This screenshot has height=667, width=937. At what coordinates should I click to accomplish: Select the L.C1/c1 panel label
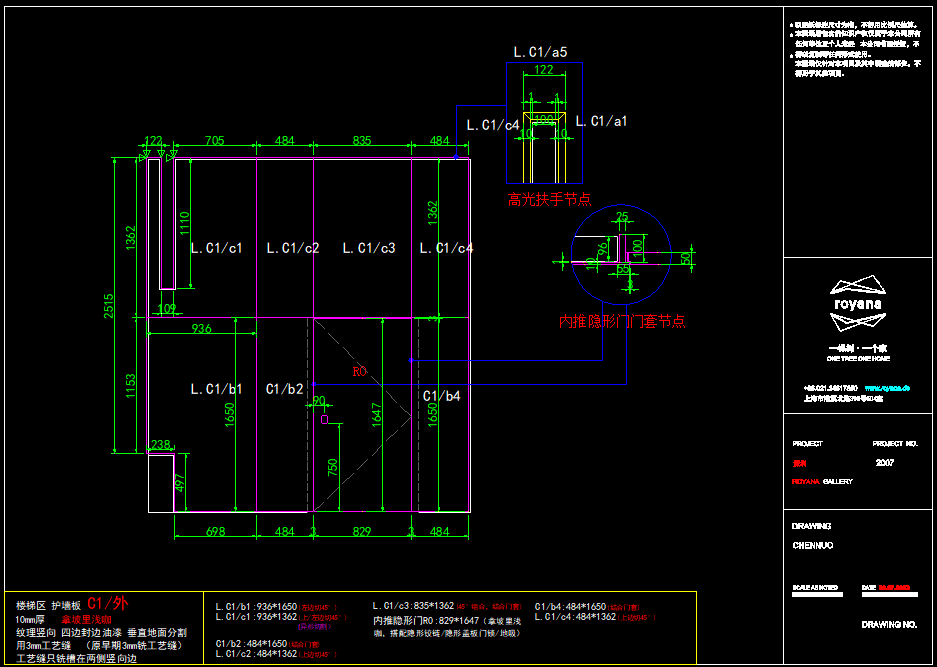(217, 248)
